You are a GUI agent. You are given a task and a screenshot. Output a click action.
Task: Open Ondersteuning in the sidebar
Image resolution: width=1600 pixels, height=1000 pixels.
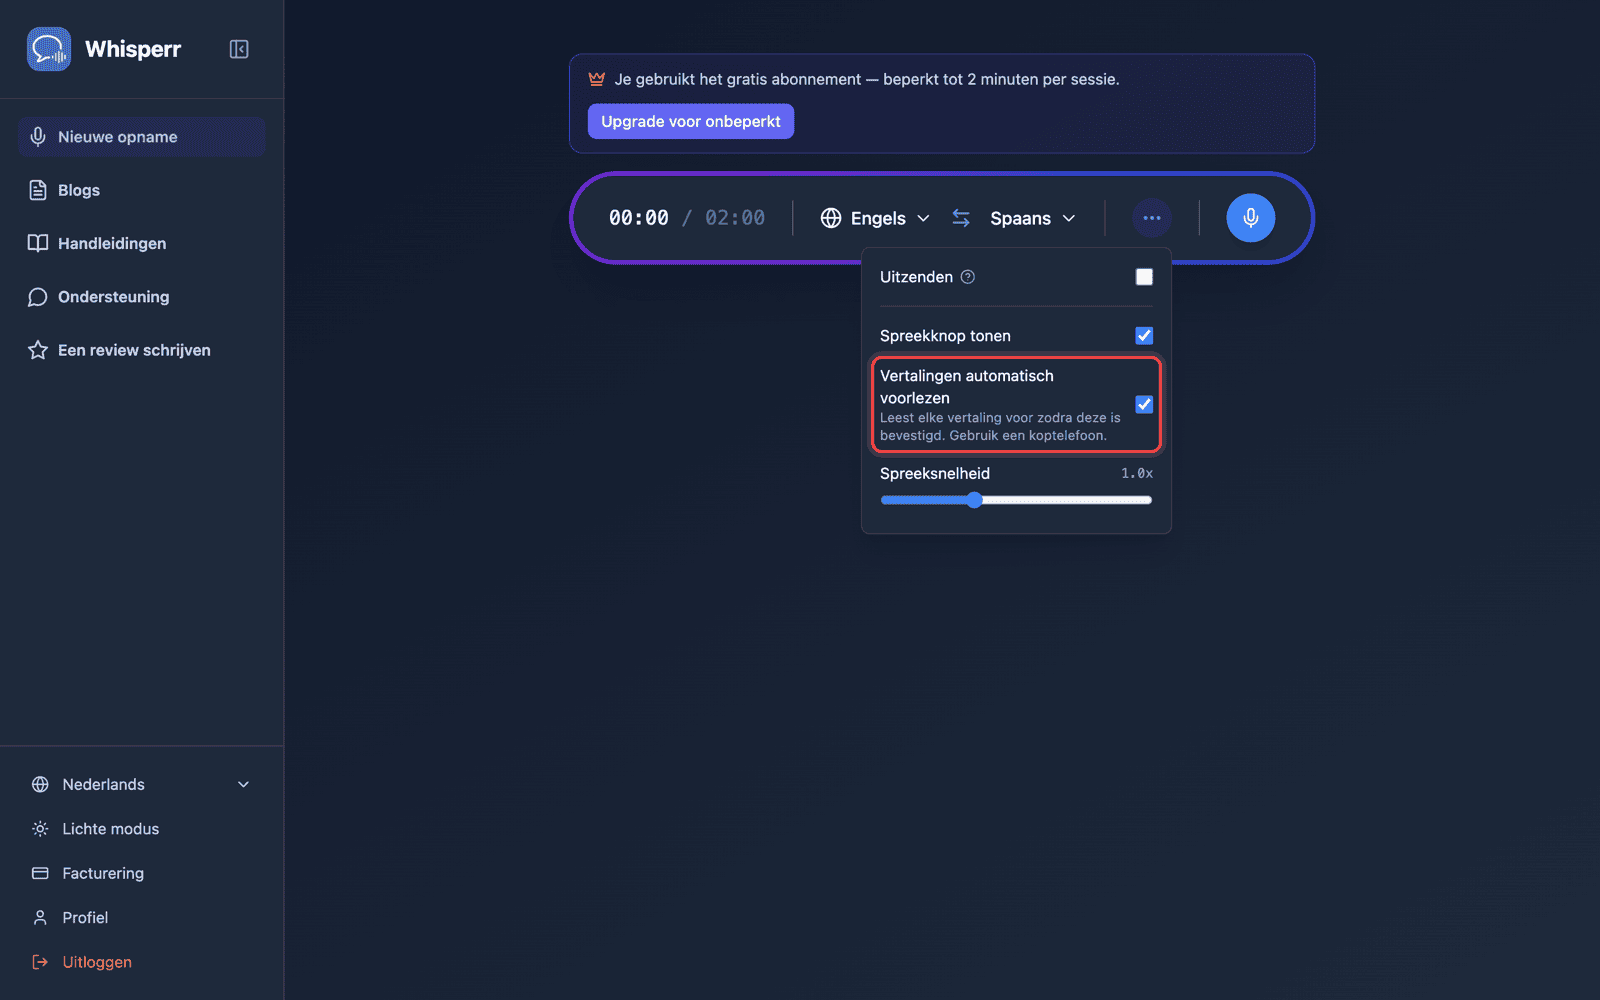pyautogui.click(x=141, y=297)
